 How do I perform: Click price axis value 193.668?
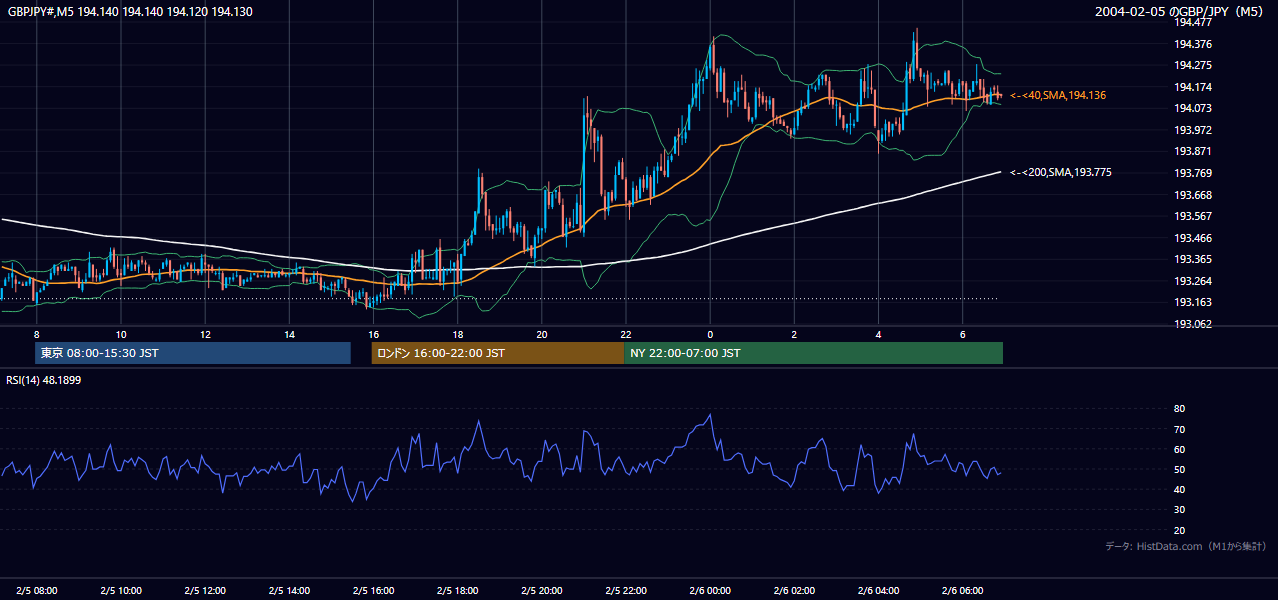(1192, 195)
